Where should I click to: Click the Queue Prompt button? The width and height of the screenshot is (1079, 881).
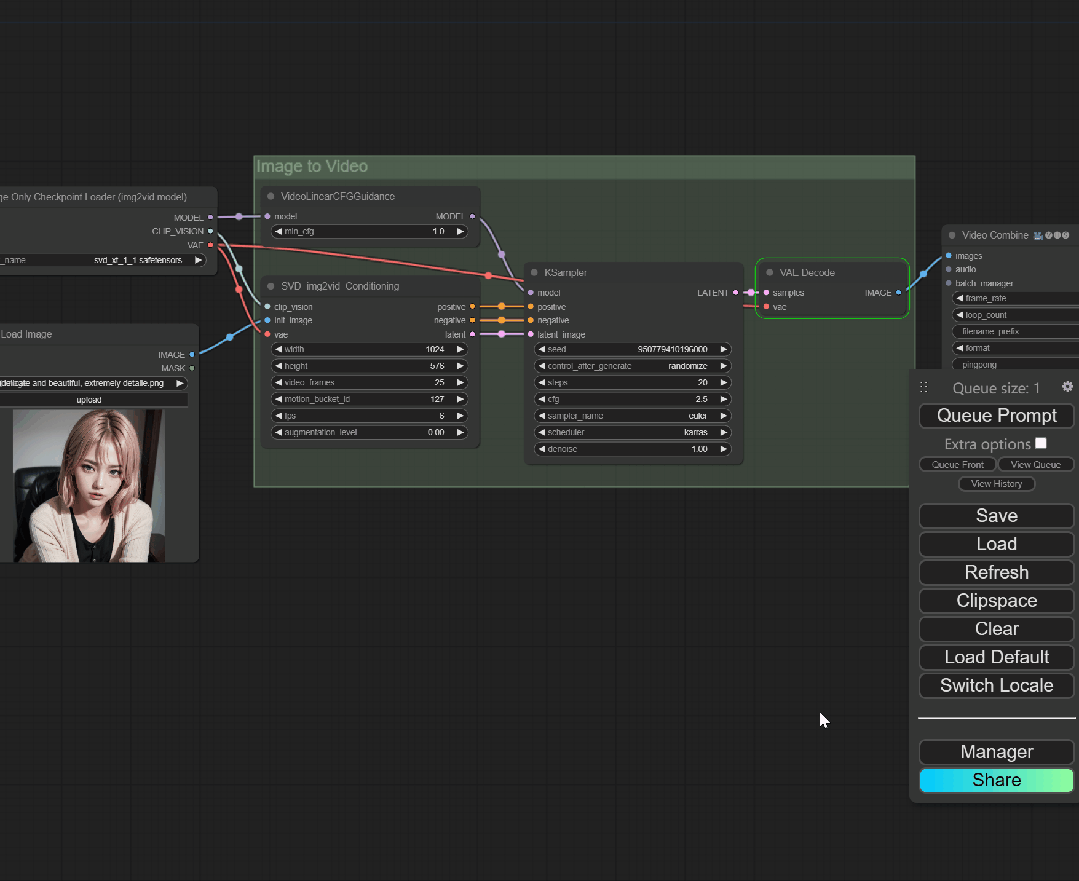996,416
